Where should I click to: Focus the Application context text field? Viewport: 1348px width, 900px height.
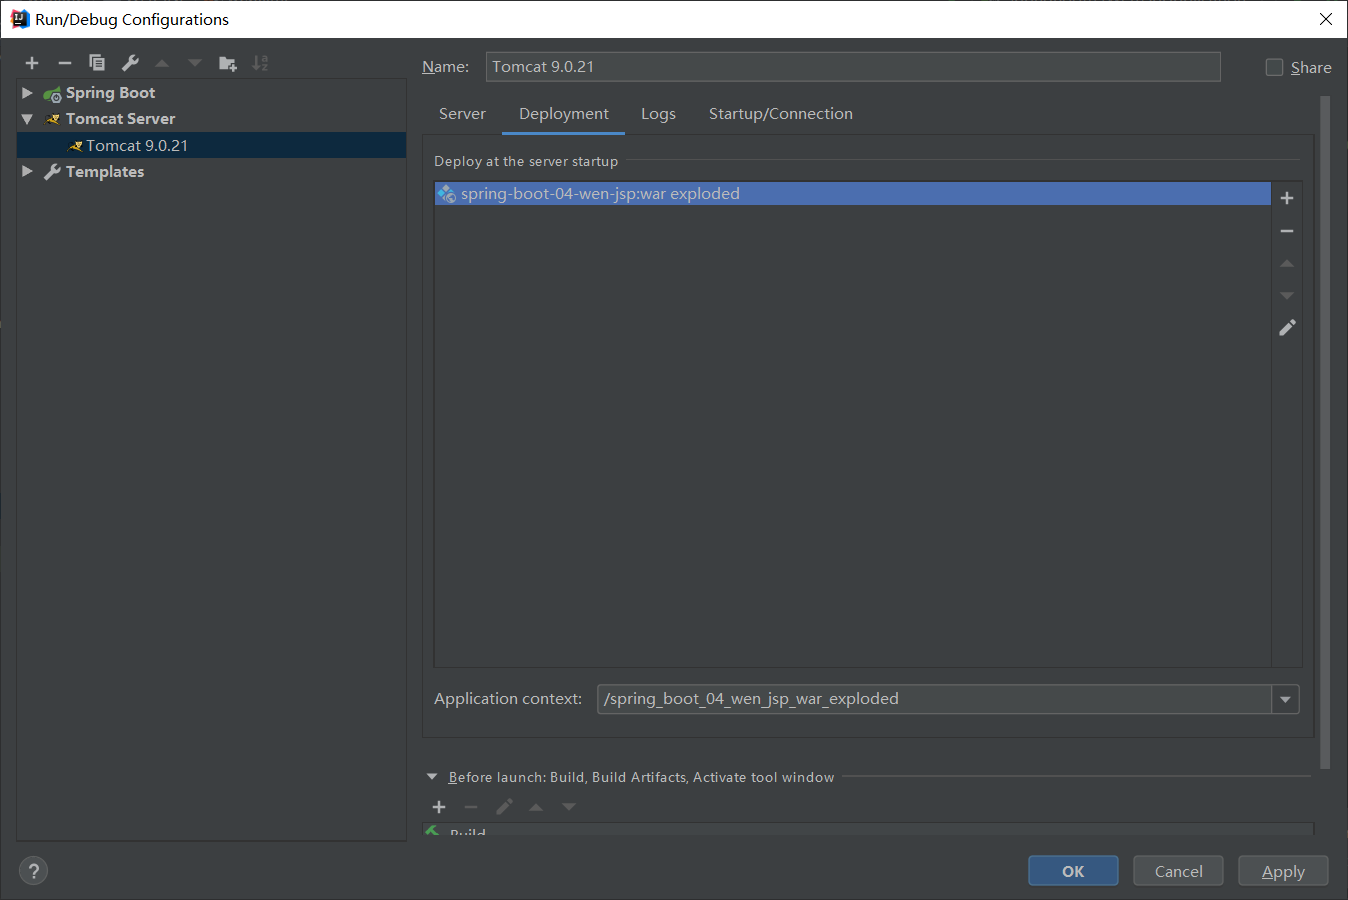click(934, 699)
